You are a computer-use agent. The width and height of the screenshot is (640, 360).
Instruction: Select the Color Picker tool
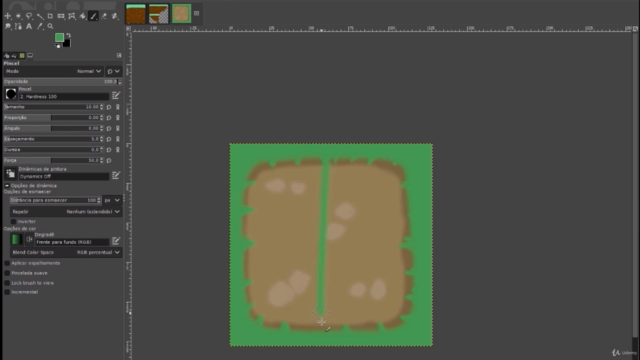pos(40,26)
